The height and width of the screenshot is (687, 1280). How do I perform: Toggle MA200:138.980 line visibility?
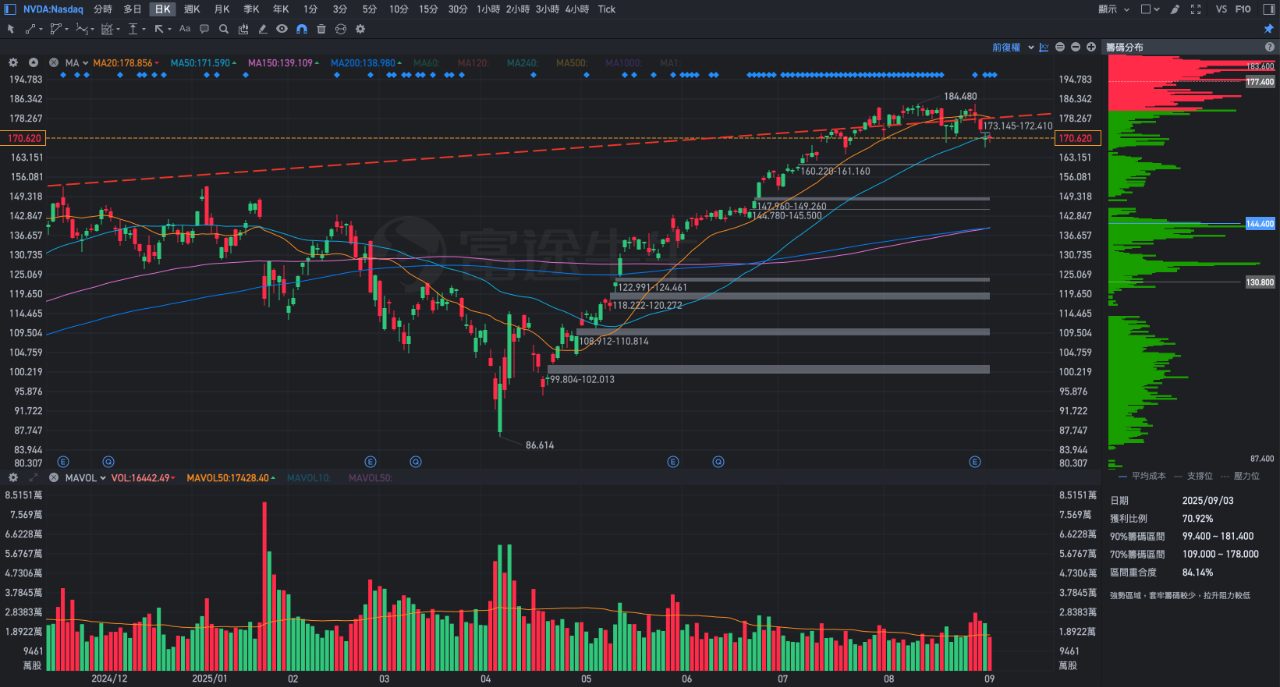[365, 63]
